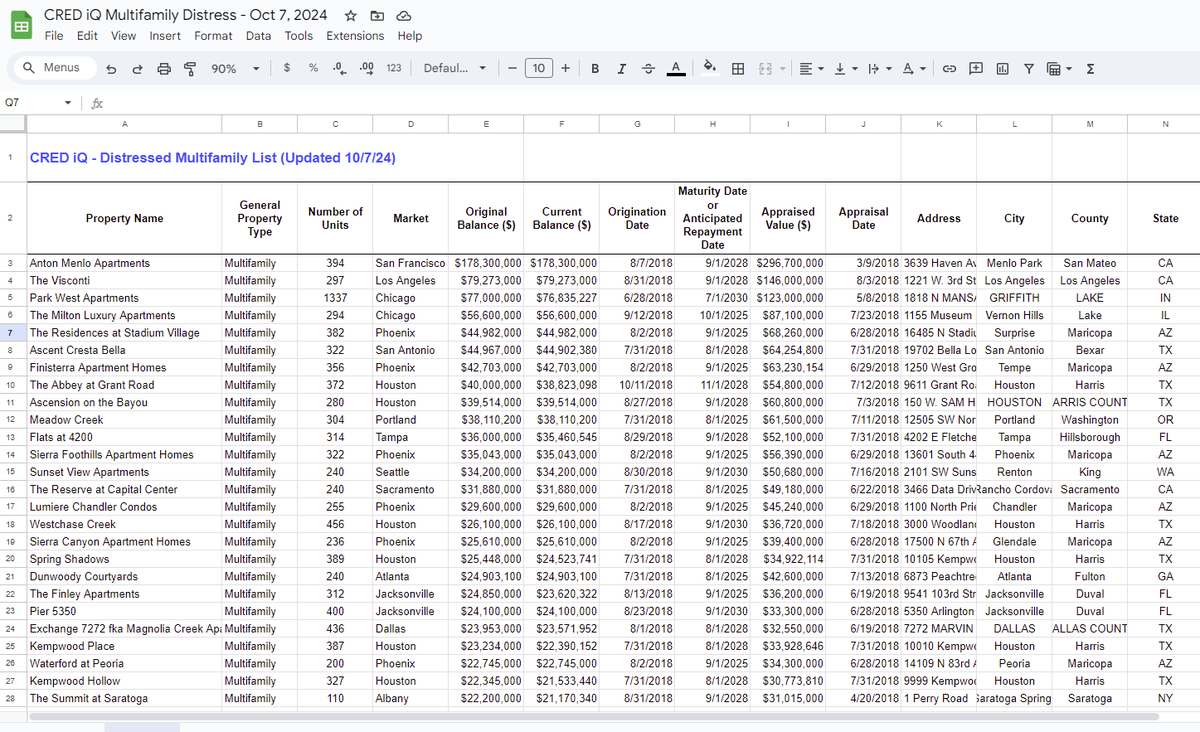Open the Default font dropdown

tap(455, 68)
